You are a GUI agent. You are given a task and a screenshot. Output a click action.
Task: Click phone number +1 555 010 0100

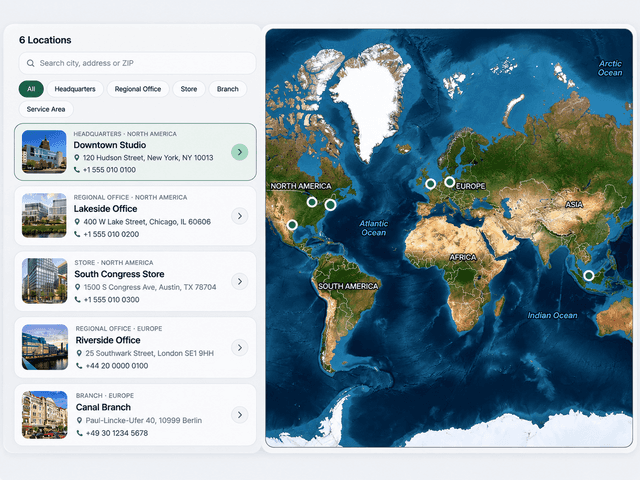click(109, 170)
